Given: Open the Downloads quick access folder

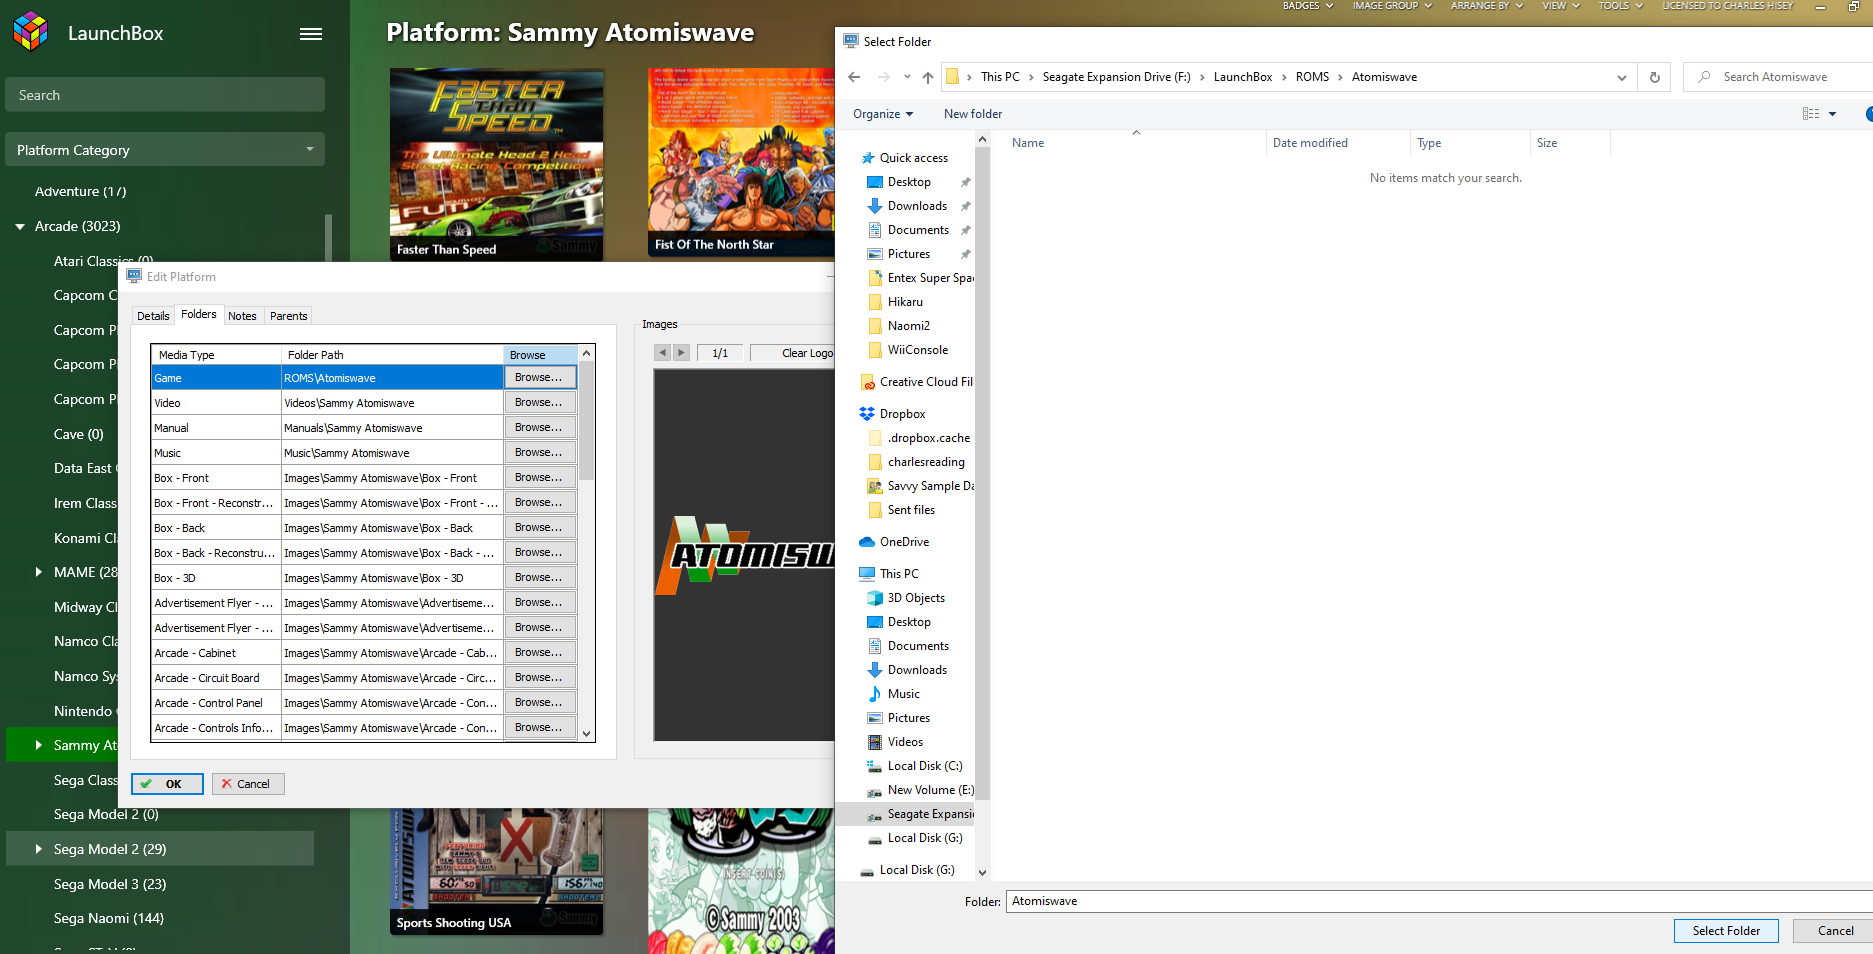Looking at the screenshot, I should (917, 206).
